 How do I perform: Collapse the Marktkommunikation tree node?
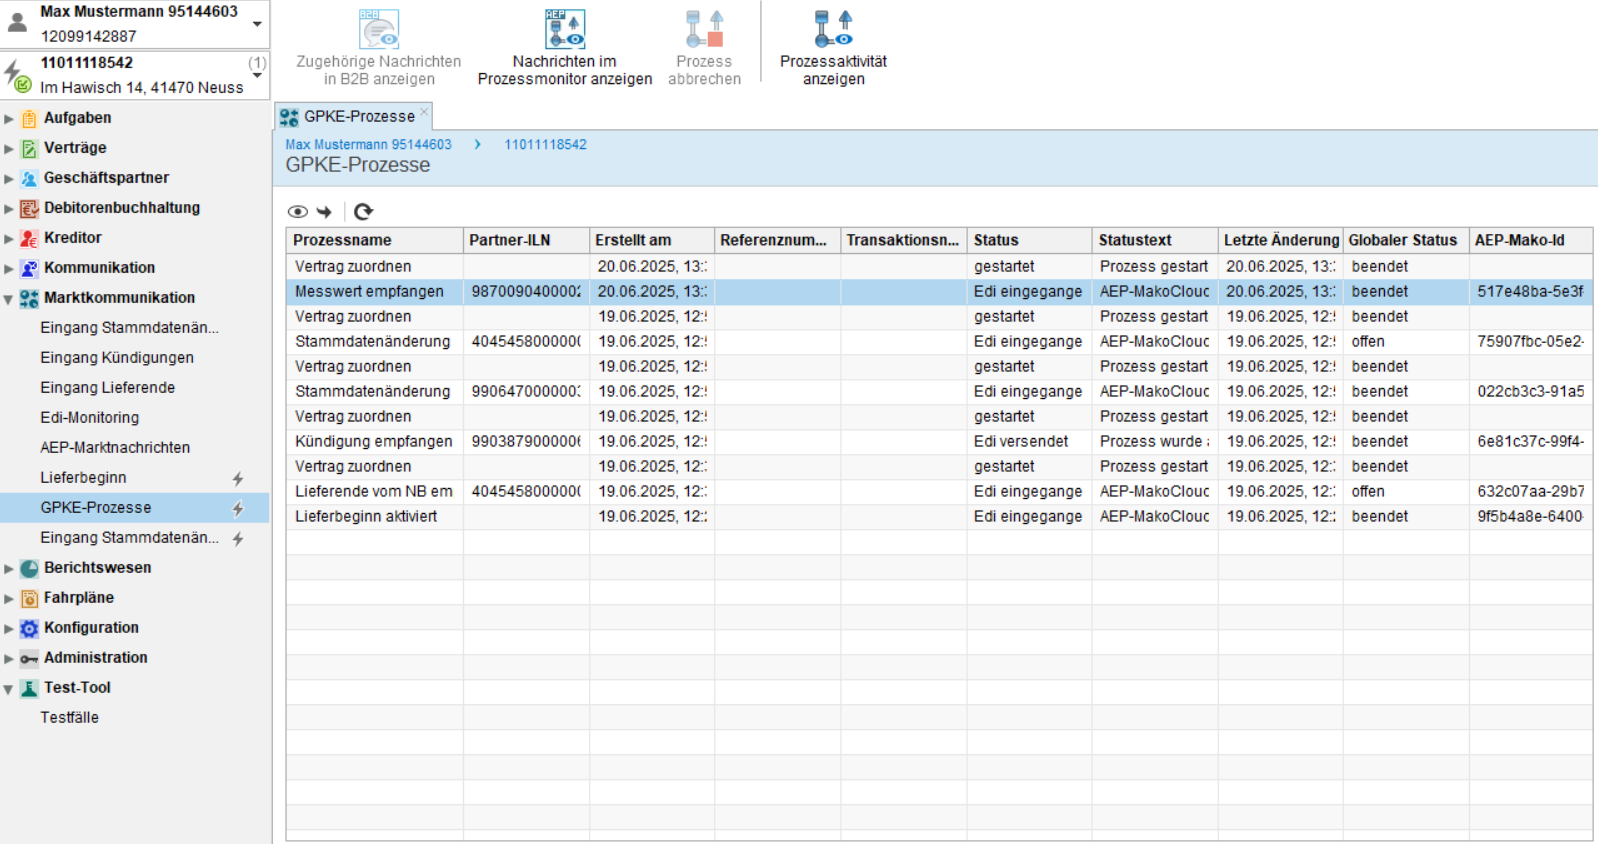tap(9, 298)
